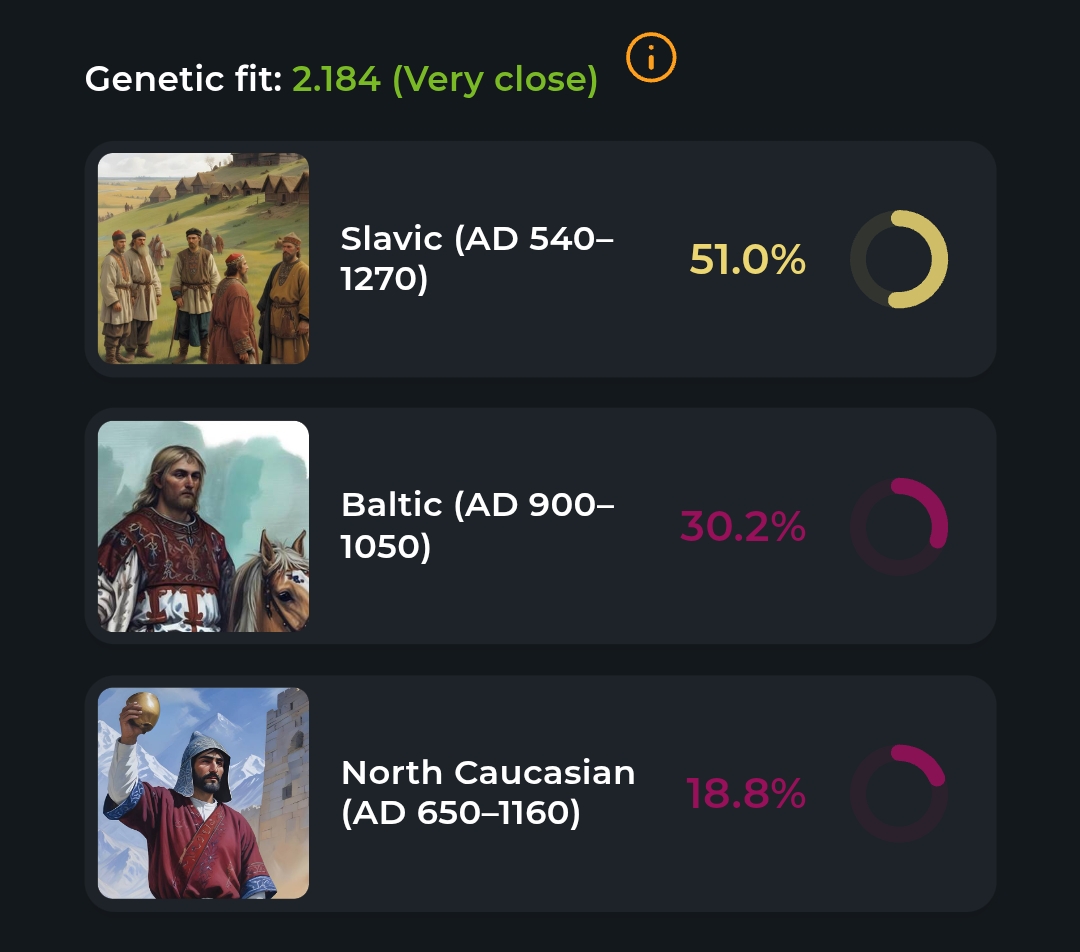
Task: Click the yellow Slavic donut chart
Action: [898, 259]
